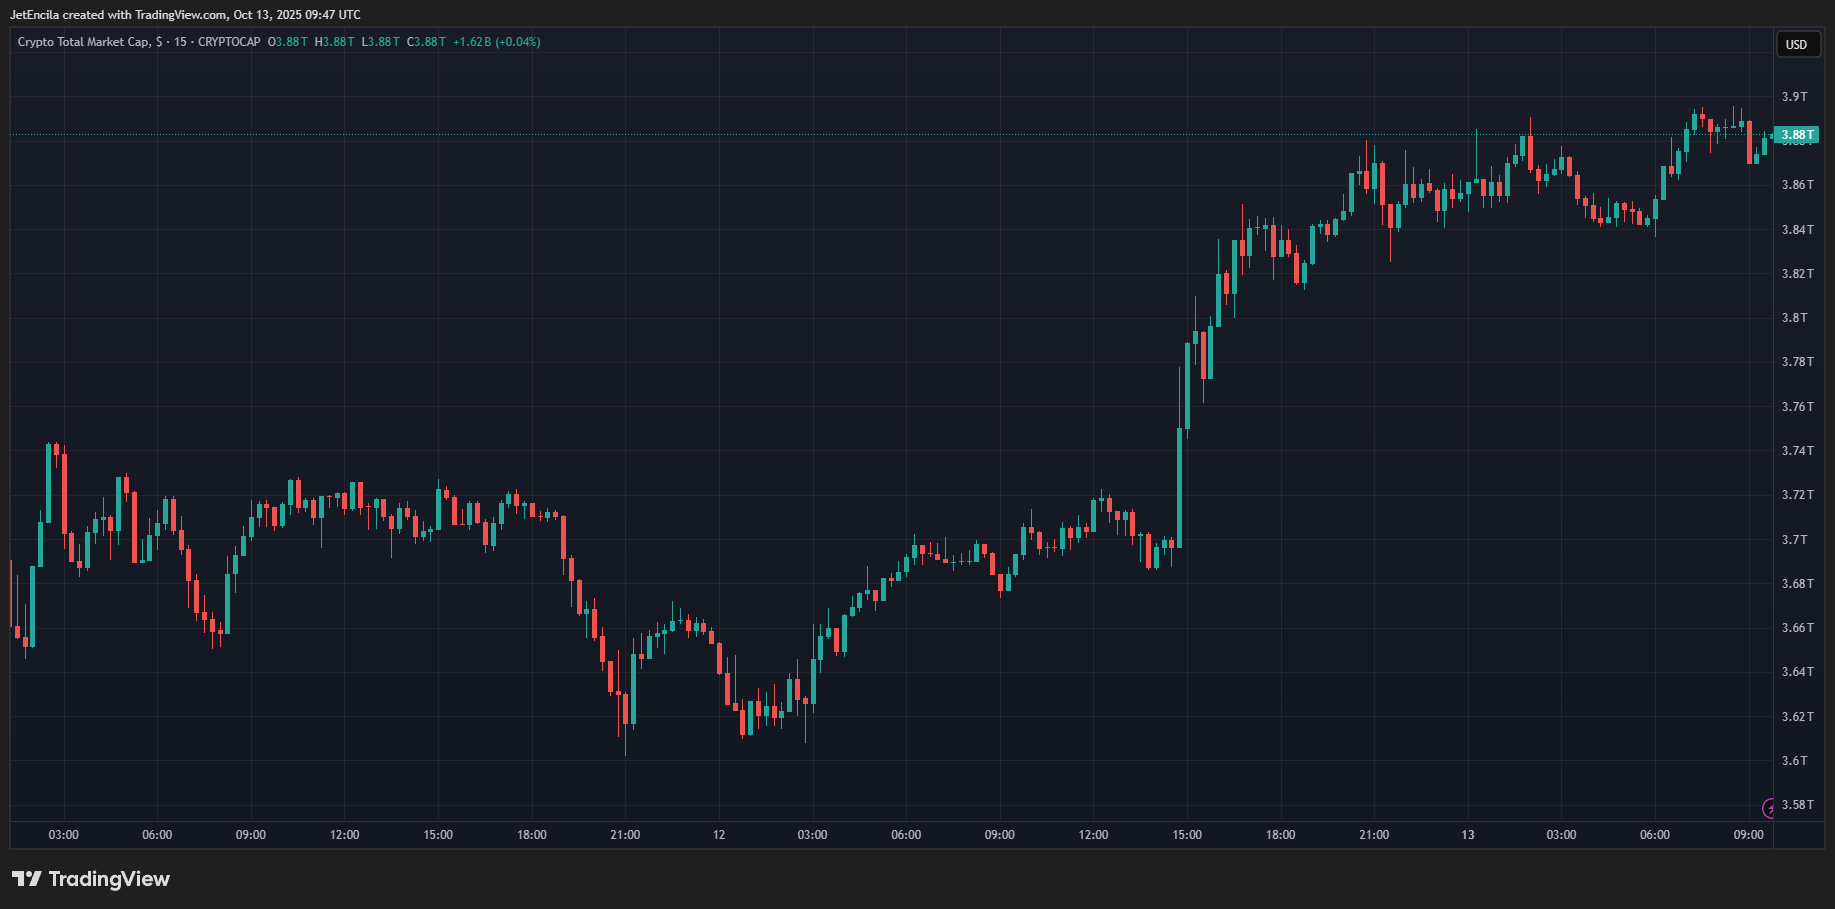1835x909 pixels.
Task: Click the 3.8T price axis label
Action: pyautogui.click(x=1794, y=318)
